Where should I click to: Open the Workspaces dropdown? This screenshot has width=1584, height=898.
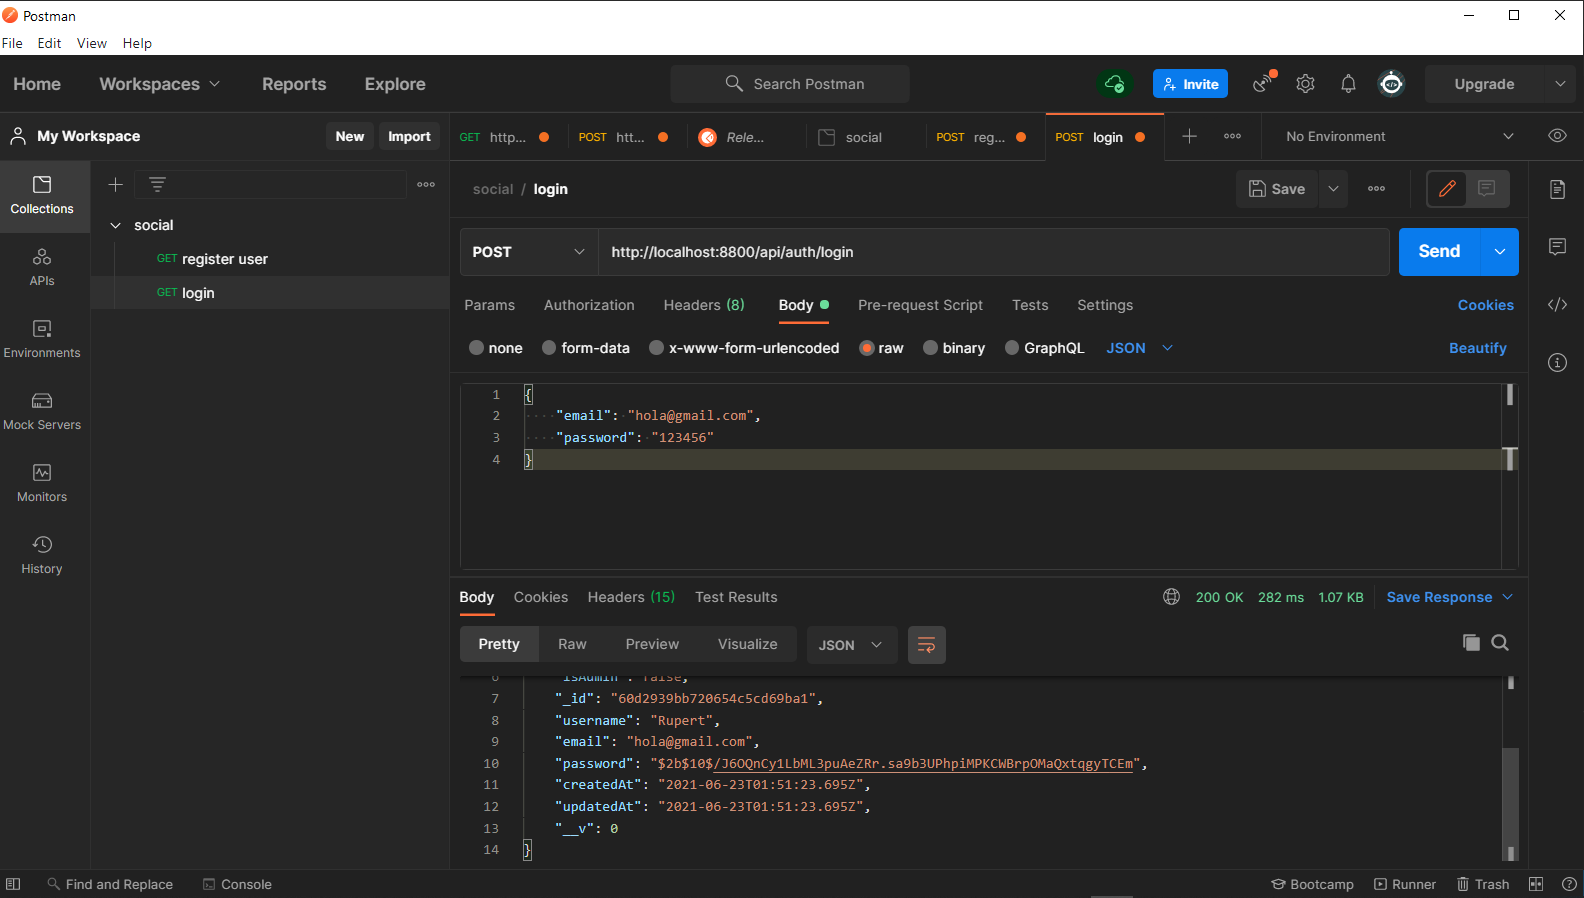point(159,84)
